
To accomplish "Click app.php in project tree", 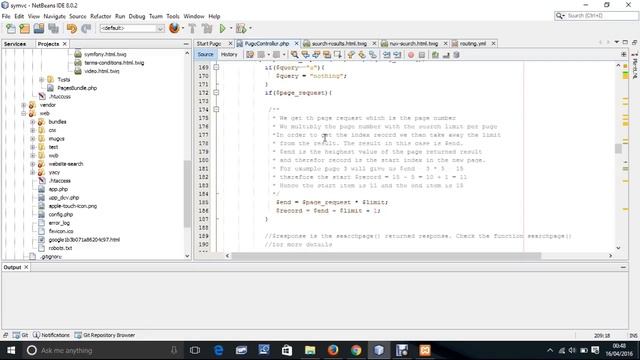I will tap(58, 189).
